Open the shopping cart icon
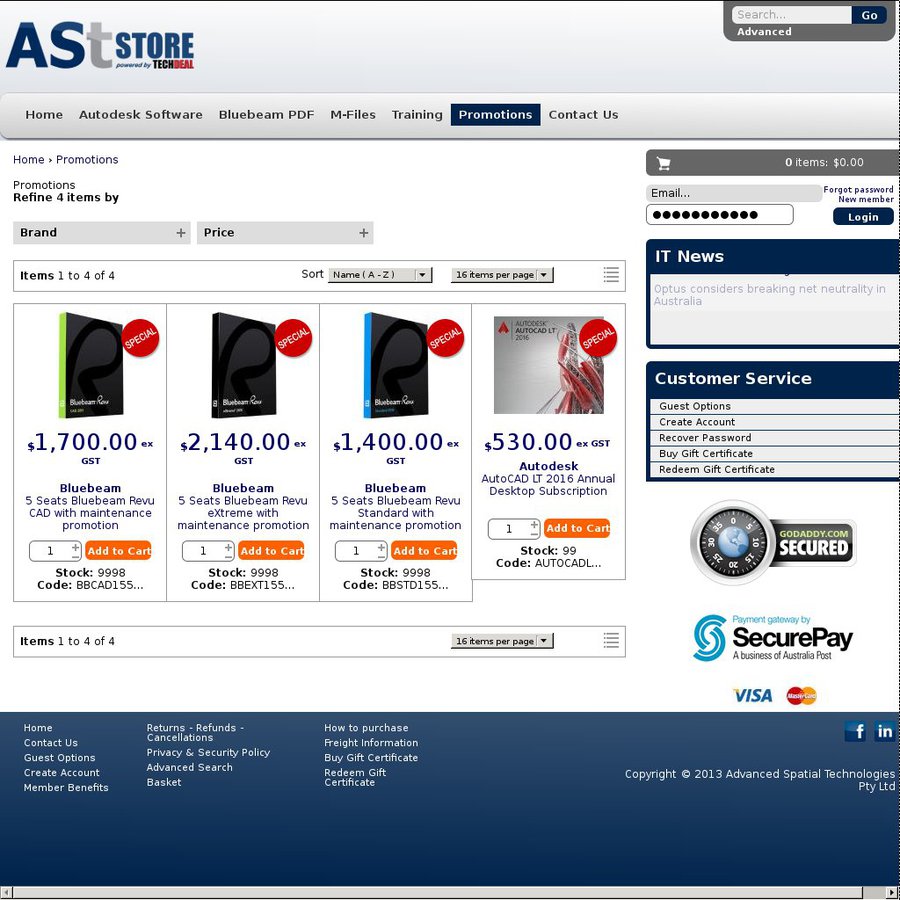The image size is (900, 900). tap(664, 164)
